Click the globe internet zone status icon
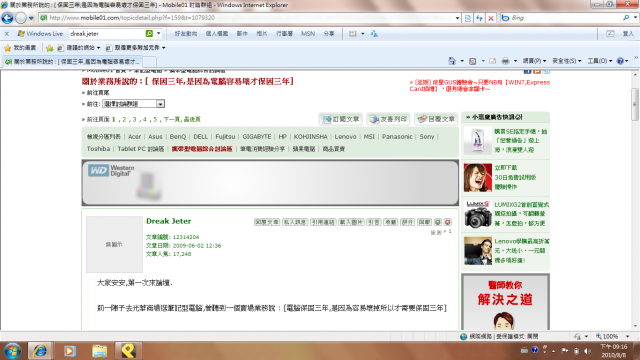This screenshot has height=360, width=640. click(463, 336)
